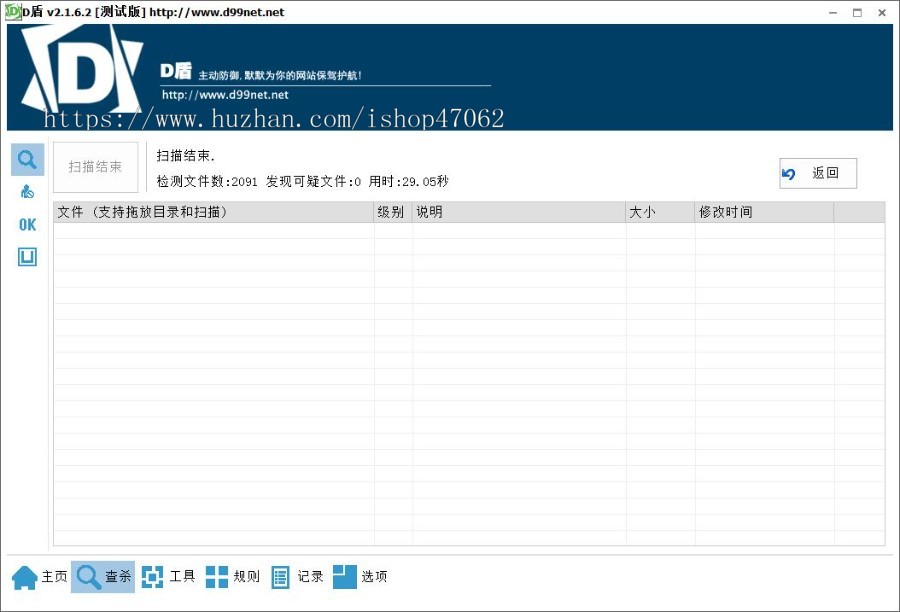Open the 选项 options tab
The height and width of the screenshot is (612, 900).
coord(360,576)
